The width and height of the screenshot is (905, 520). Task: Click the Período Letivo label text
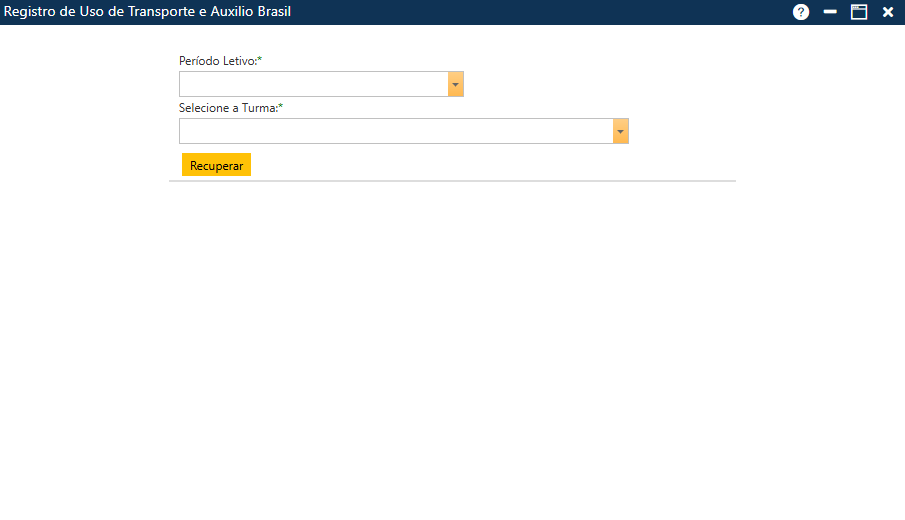(x=217, y=61)
